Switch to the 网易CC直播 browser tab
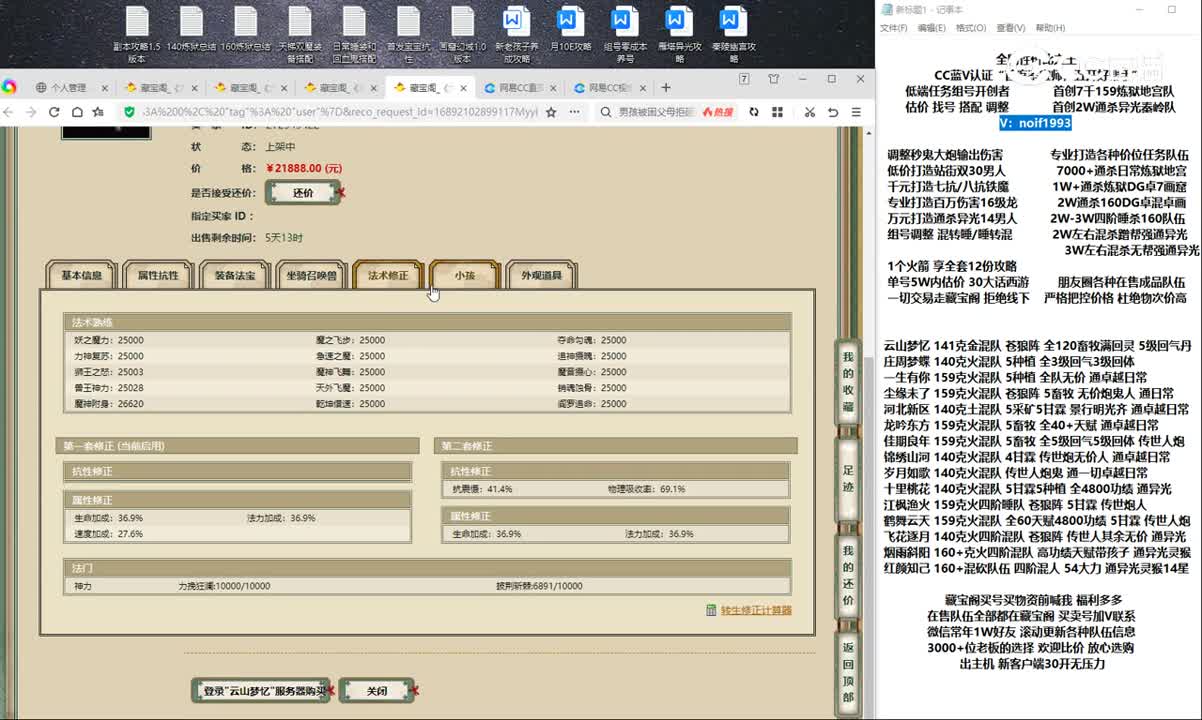 [518, 88]
